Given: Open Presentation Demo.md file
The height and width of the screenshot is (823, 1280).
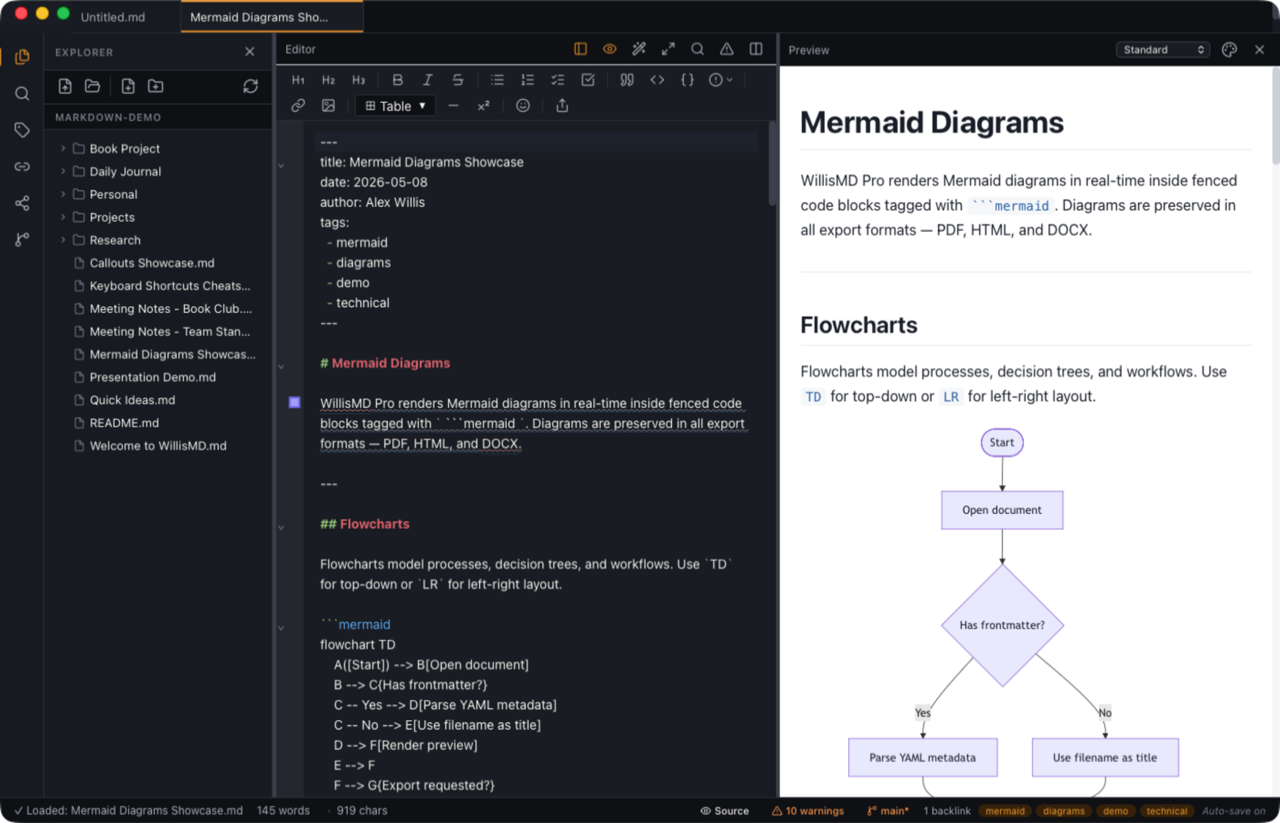Looking at the screenshot, I should click(x=153, y=378).
